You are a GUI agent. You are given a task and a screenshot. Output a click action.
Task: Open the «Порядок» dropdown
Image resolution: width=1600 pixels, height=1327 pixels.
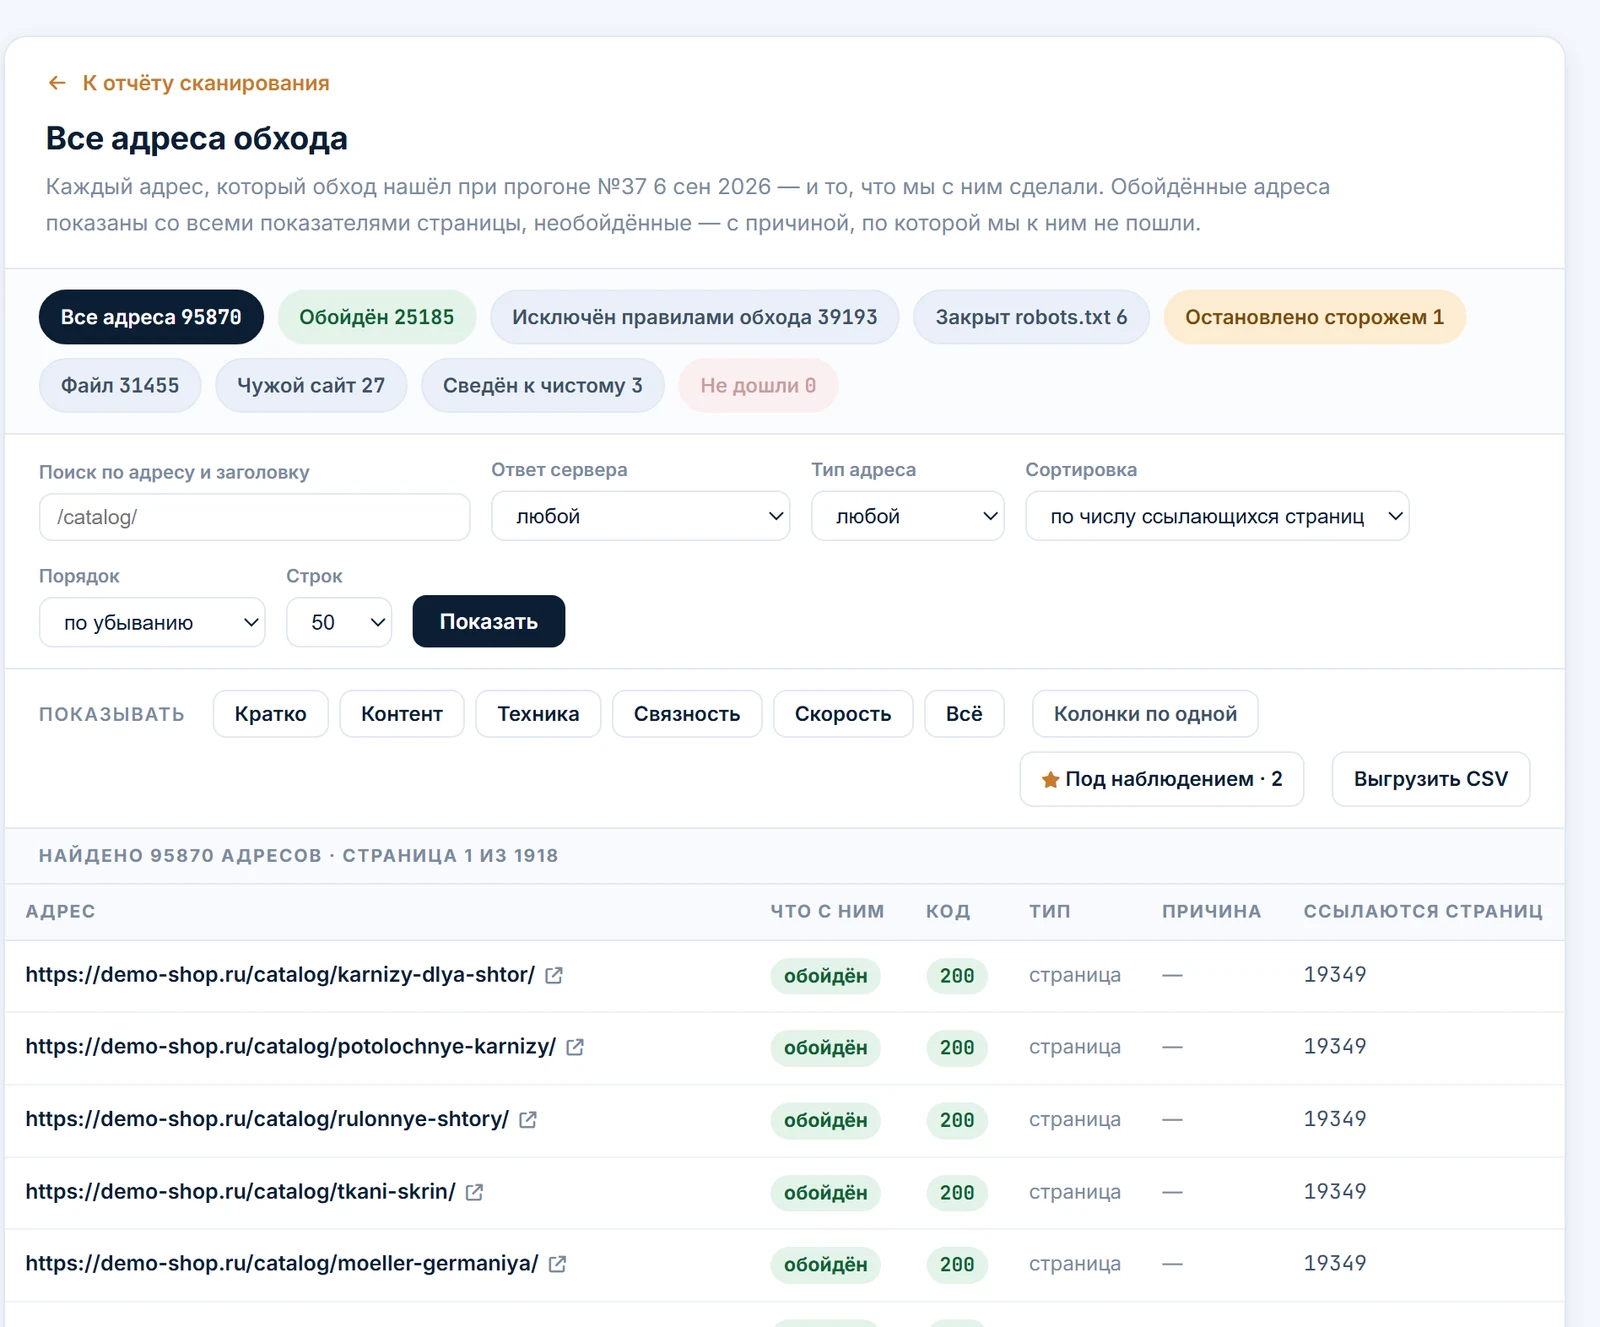click(x=152, y=622)
